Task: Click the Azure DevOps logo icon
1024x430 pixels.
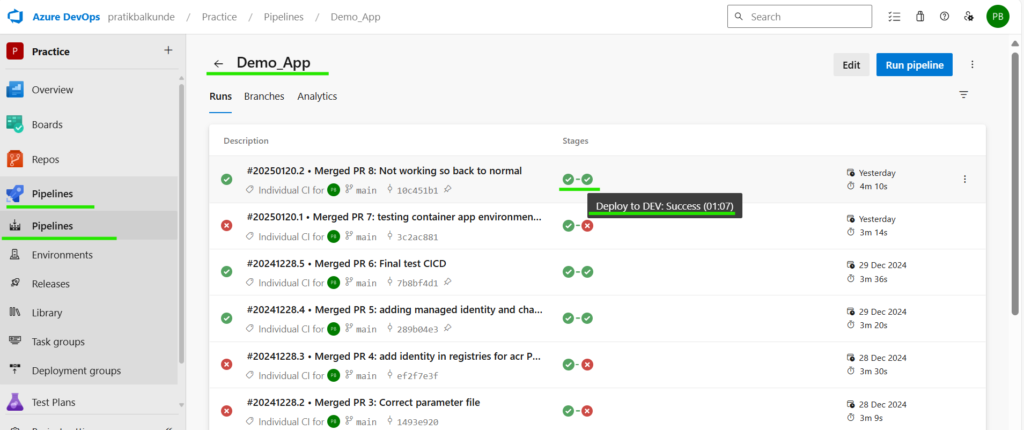Action: (x=15, y=16)
